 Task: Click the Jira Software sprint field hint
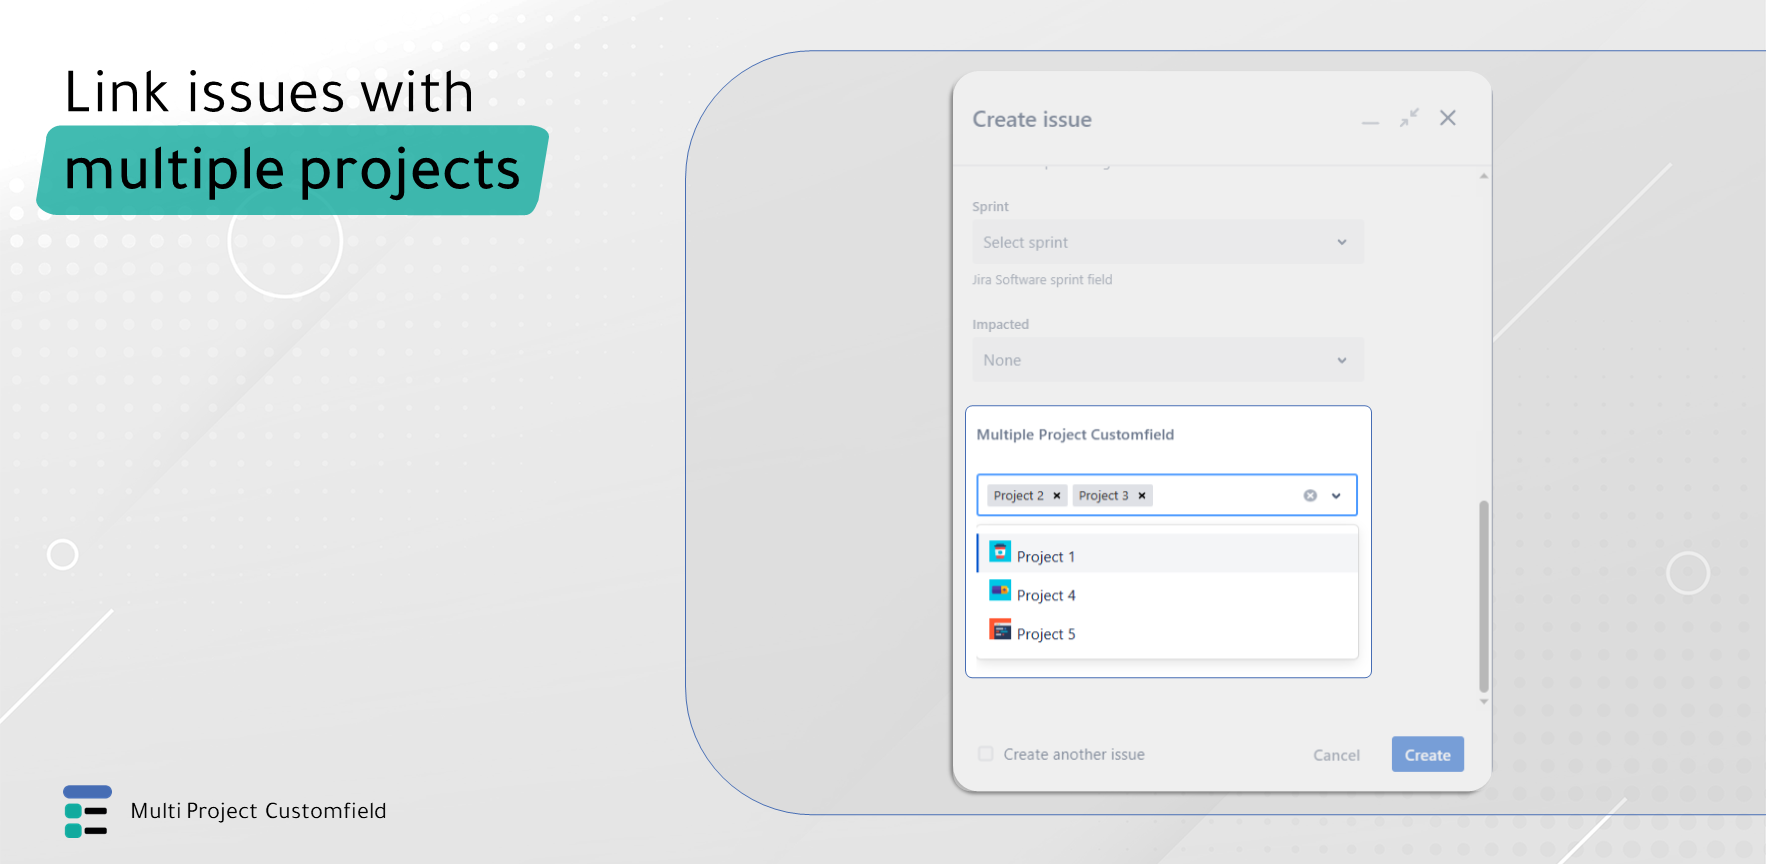click(x=1042, y=280)
